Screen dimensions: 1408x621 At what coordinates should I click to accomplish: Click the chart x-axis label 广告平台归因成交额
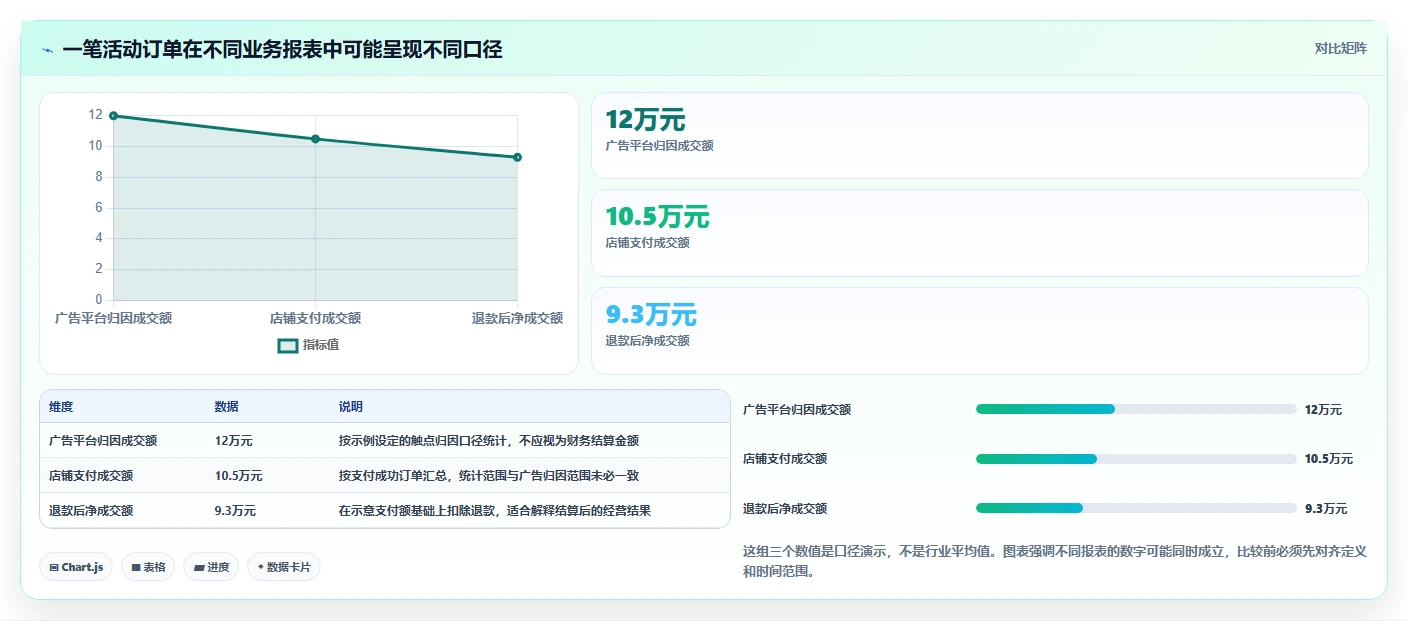tap(113, 318)
